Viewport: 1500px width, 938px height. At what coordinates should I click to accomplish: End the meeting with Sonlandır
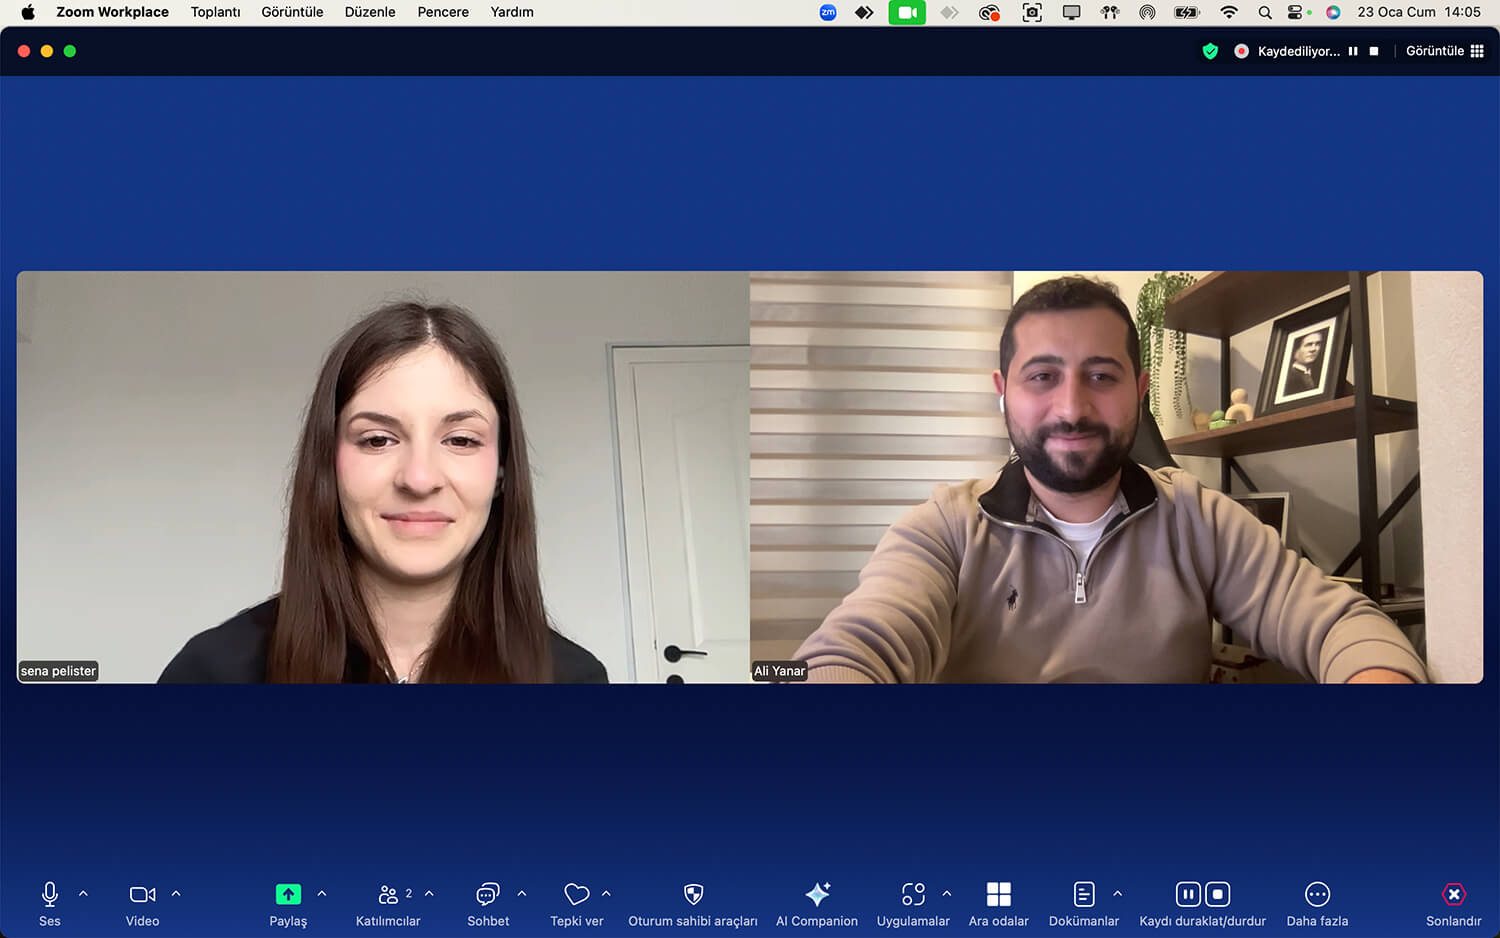[x=1453, y=894]
